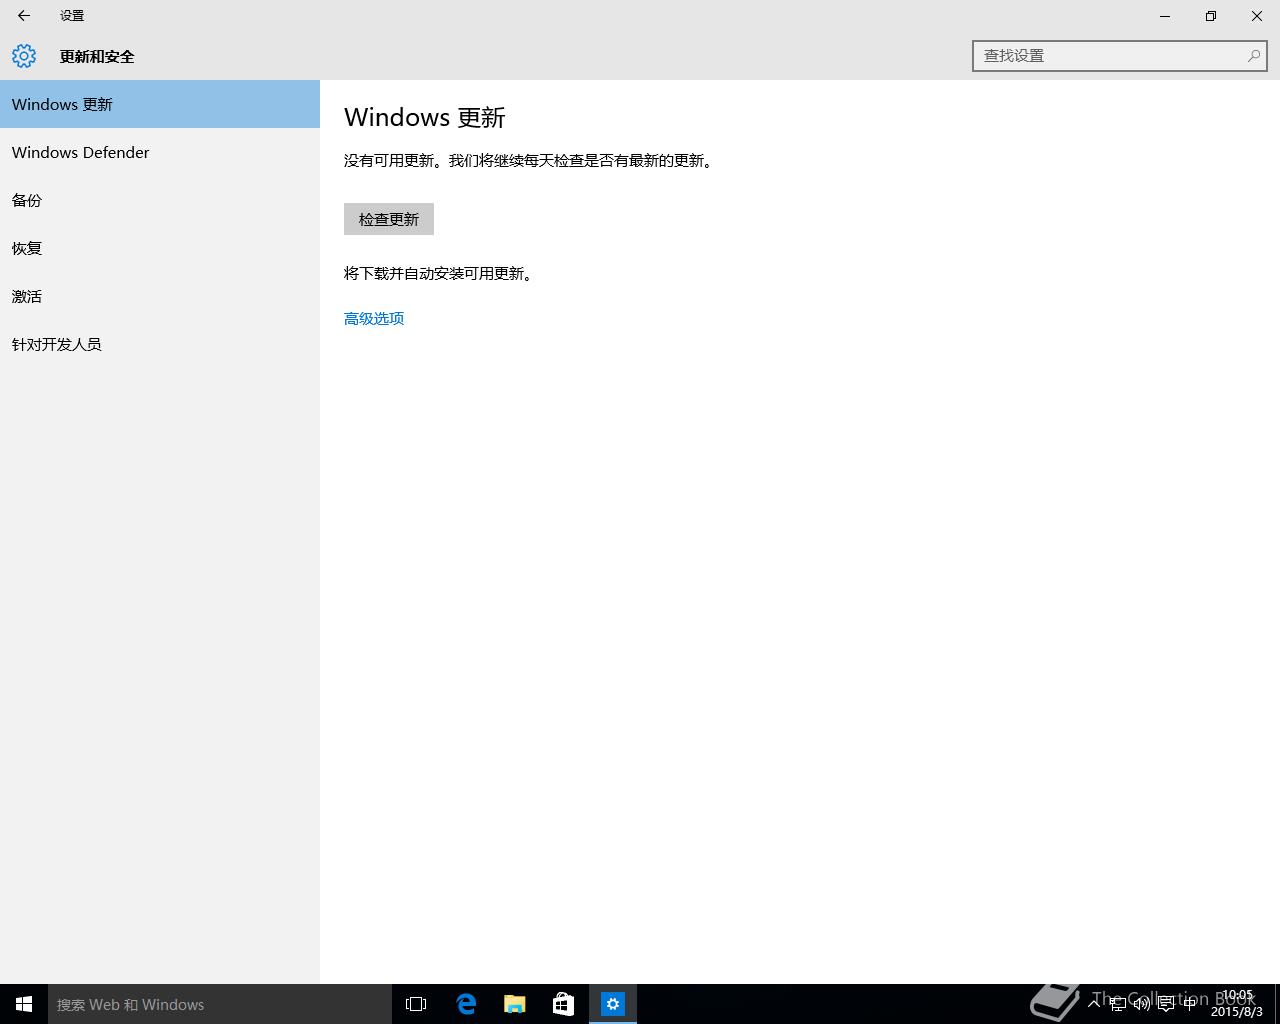1280x1024 pixels.
Task: Close the 设置 window
Action: tap(1257, 16)
